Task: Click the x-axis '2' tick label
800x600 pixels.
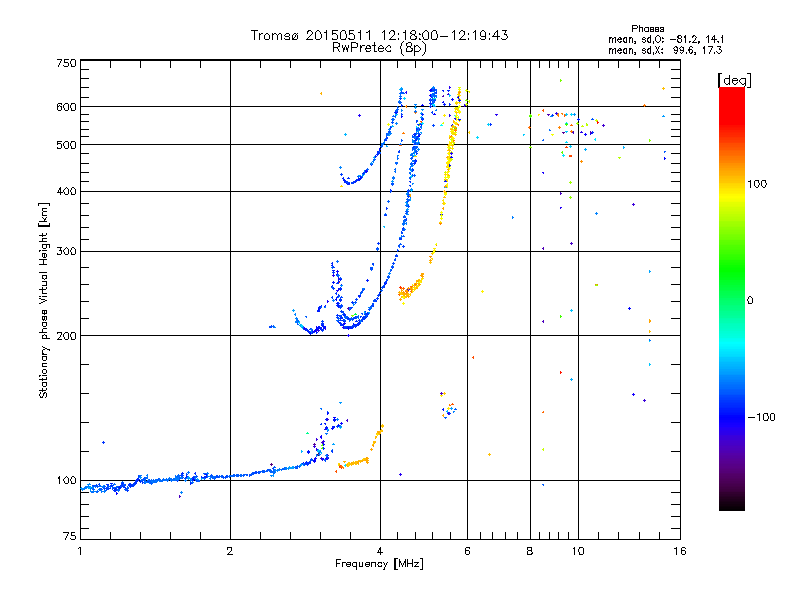Action: point(230,551)
